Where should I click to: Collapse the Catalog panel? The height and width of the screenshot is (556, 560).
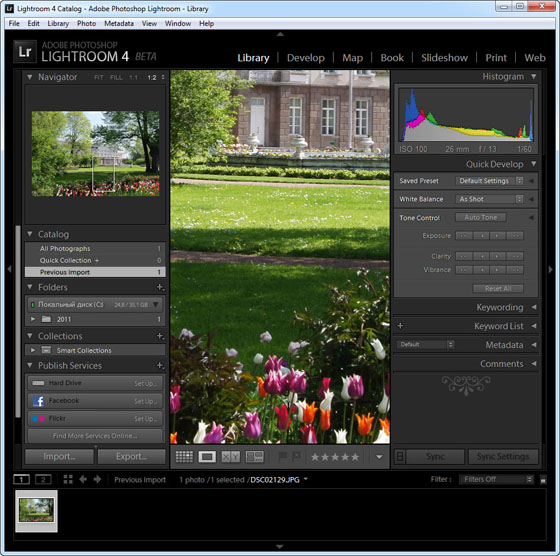[x=30, y=234]
